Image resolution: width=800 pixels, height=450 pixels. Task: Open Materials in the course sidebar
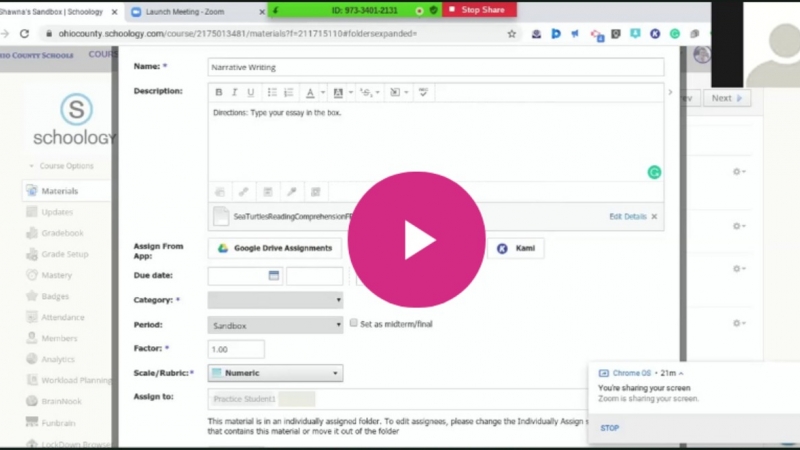coord(60,191)
